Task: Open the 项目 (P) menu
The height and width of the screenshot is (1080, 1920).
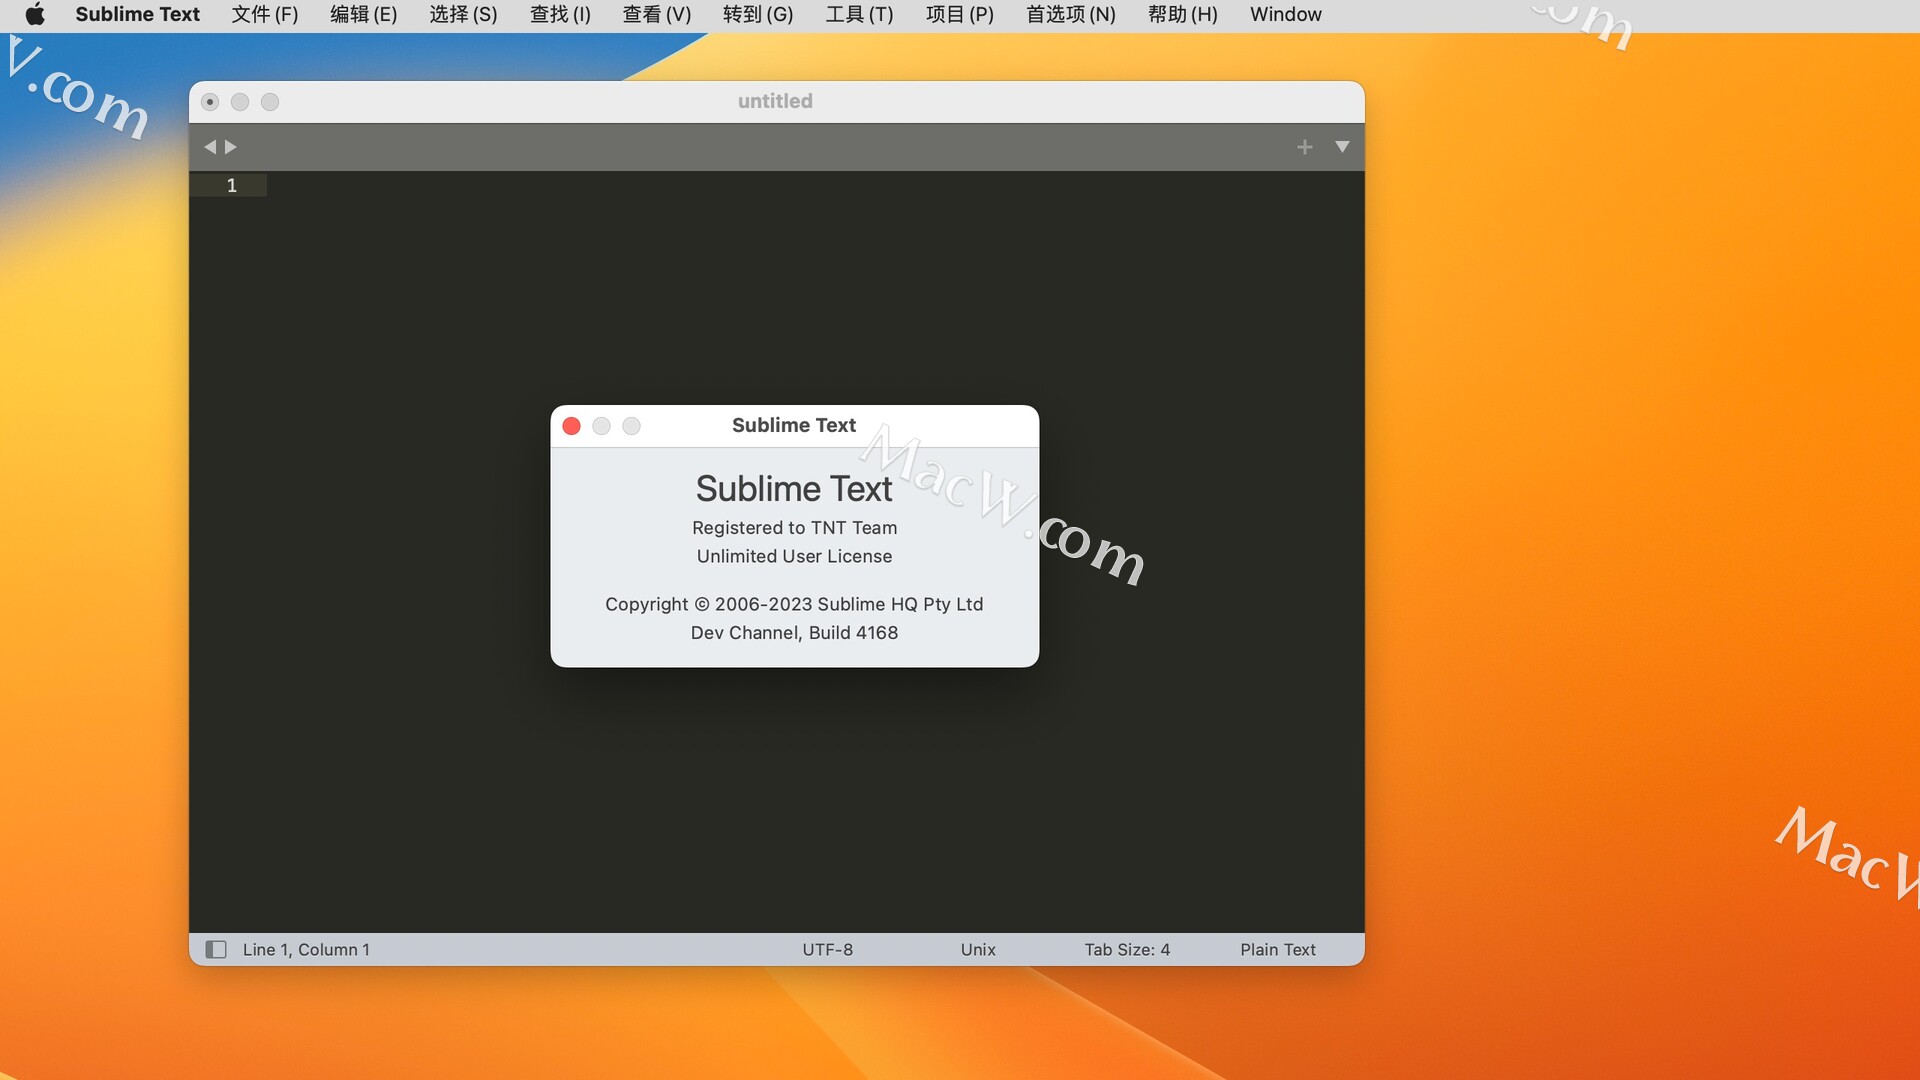Action: tap(960, 14)
